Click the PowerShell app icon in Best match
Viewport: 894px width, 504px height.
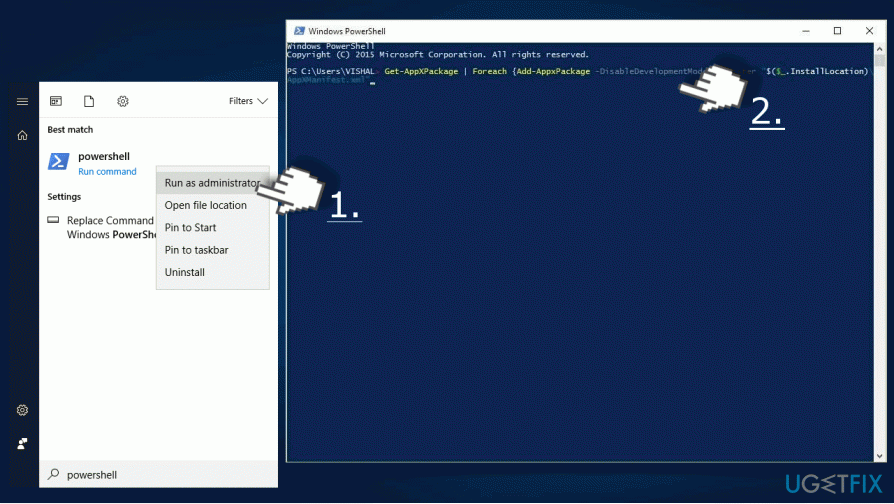[58, 161]
